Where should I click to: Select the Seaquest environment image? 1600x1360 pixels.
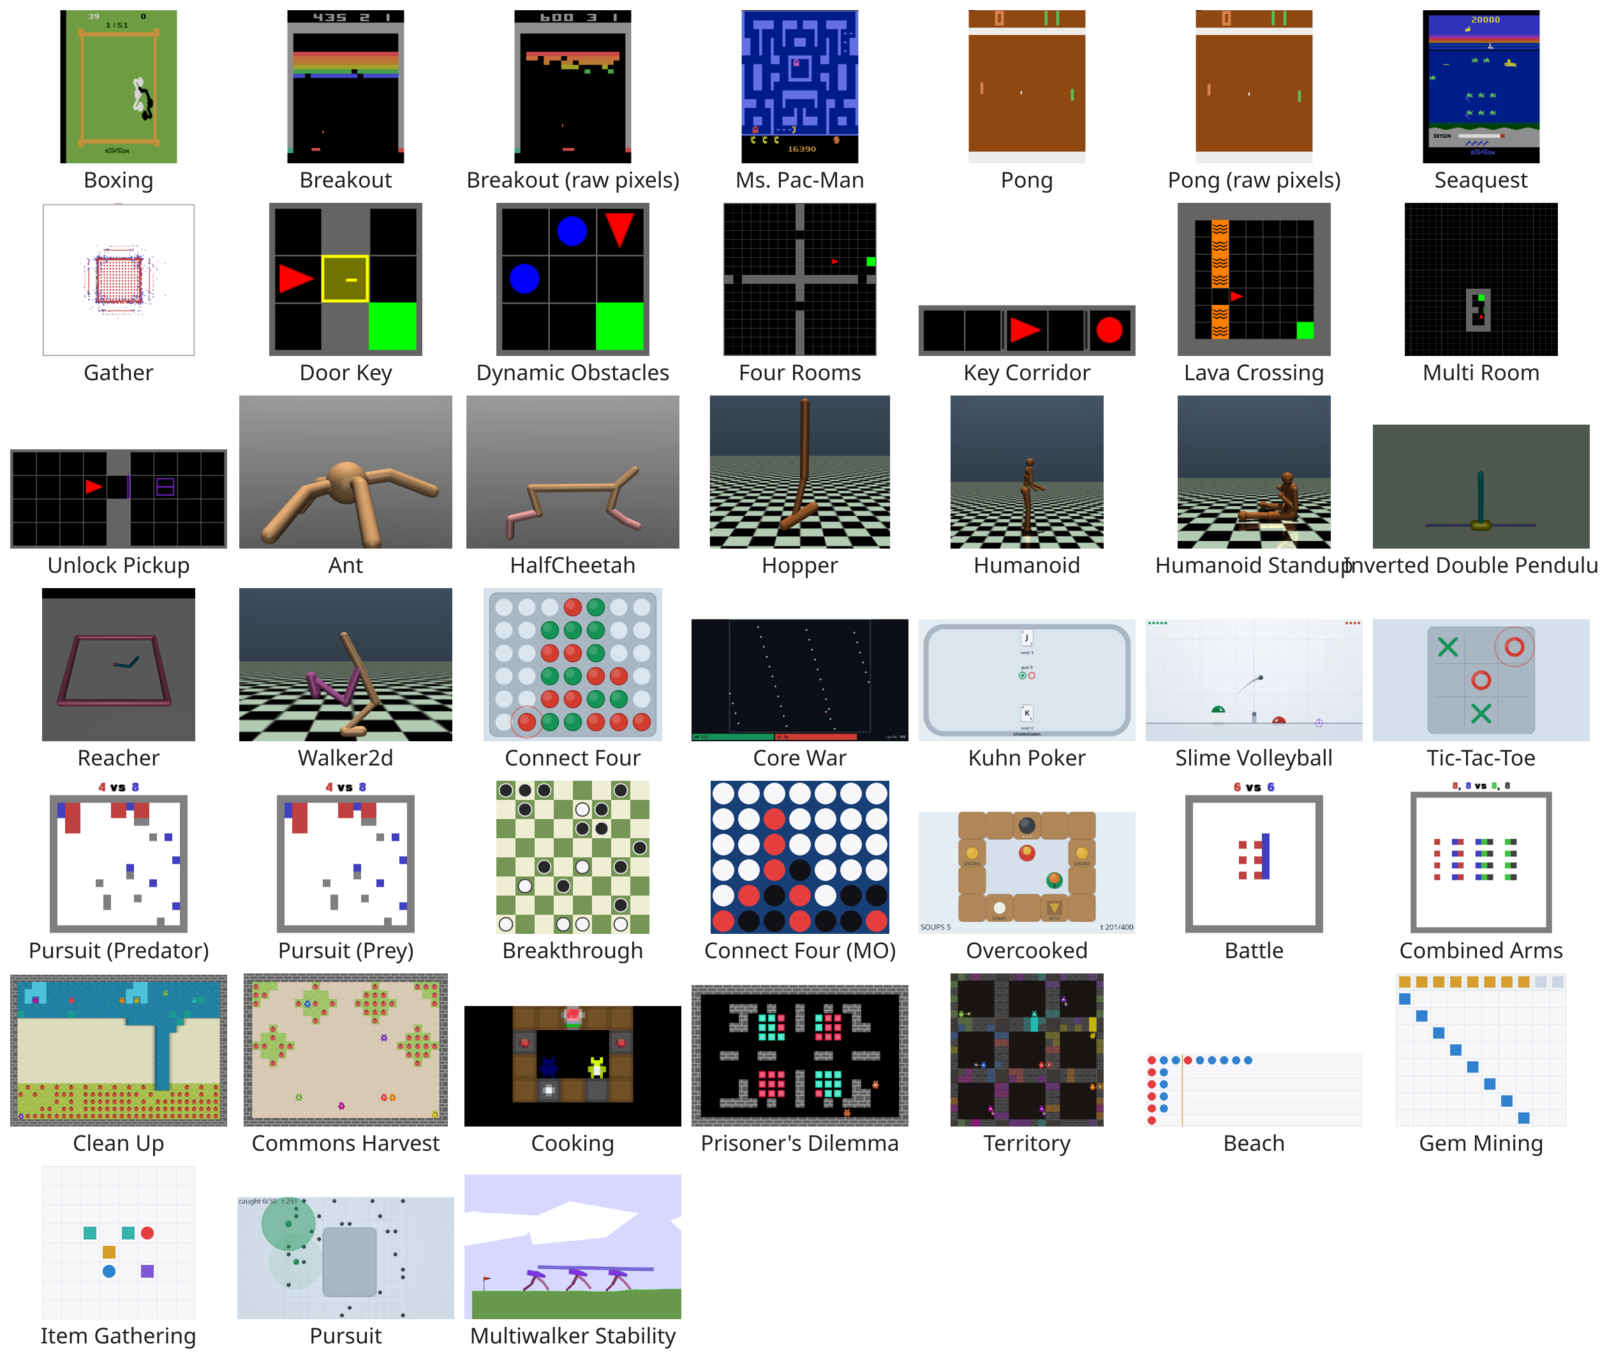tap(1481, 87)
